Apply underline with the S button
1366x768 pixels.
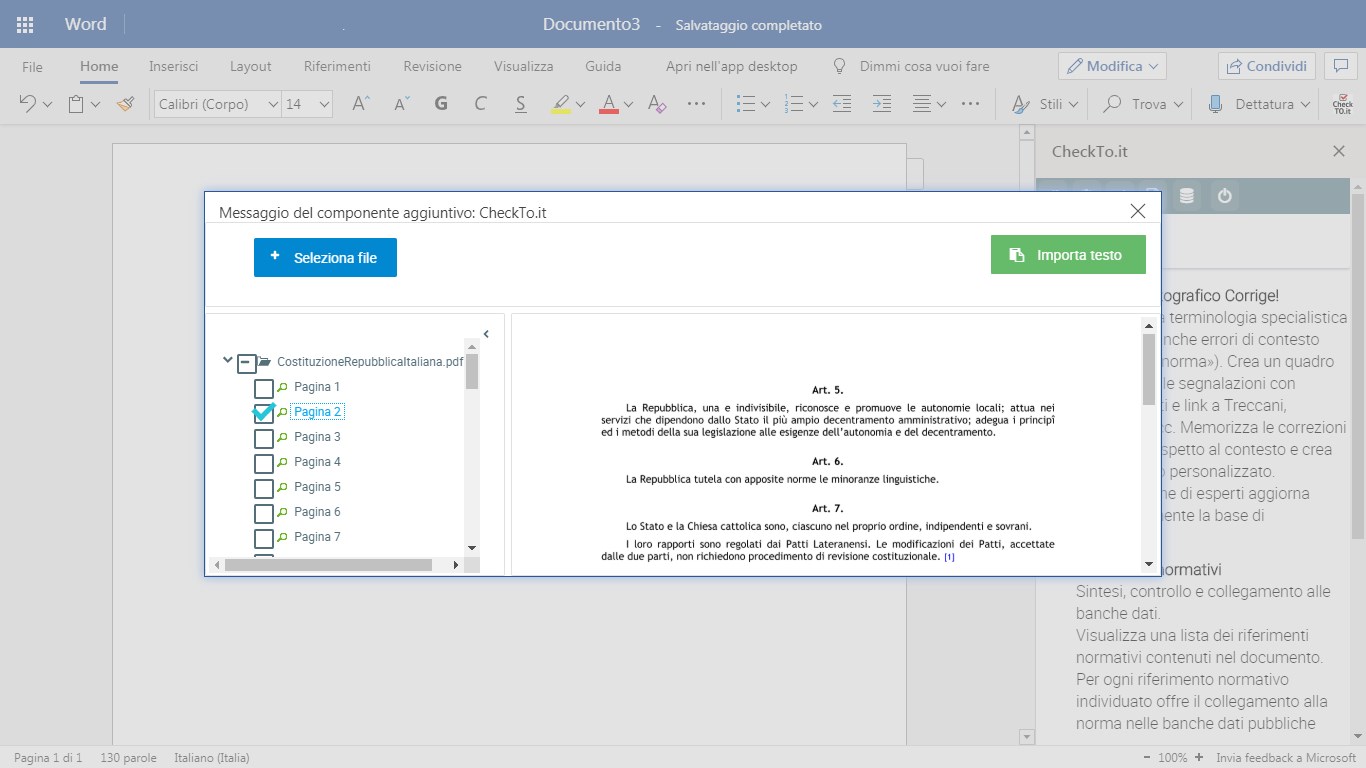(520, 104)
